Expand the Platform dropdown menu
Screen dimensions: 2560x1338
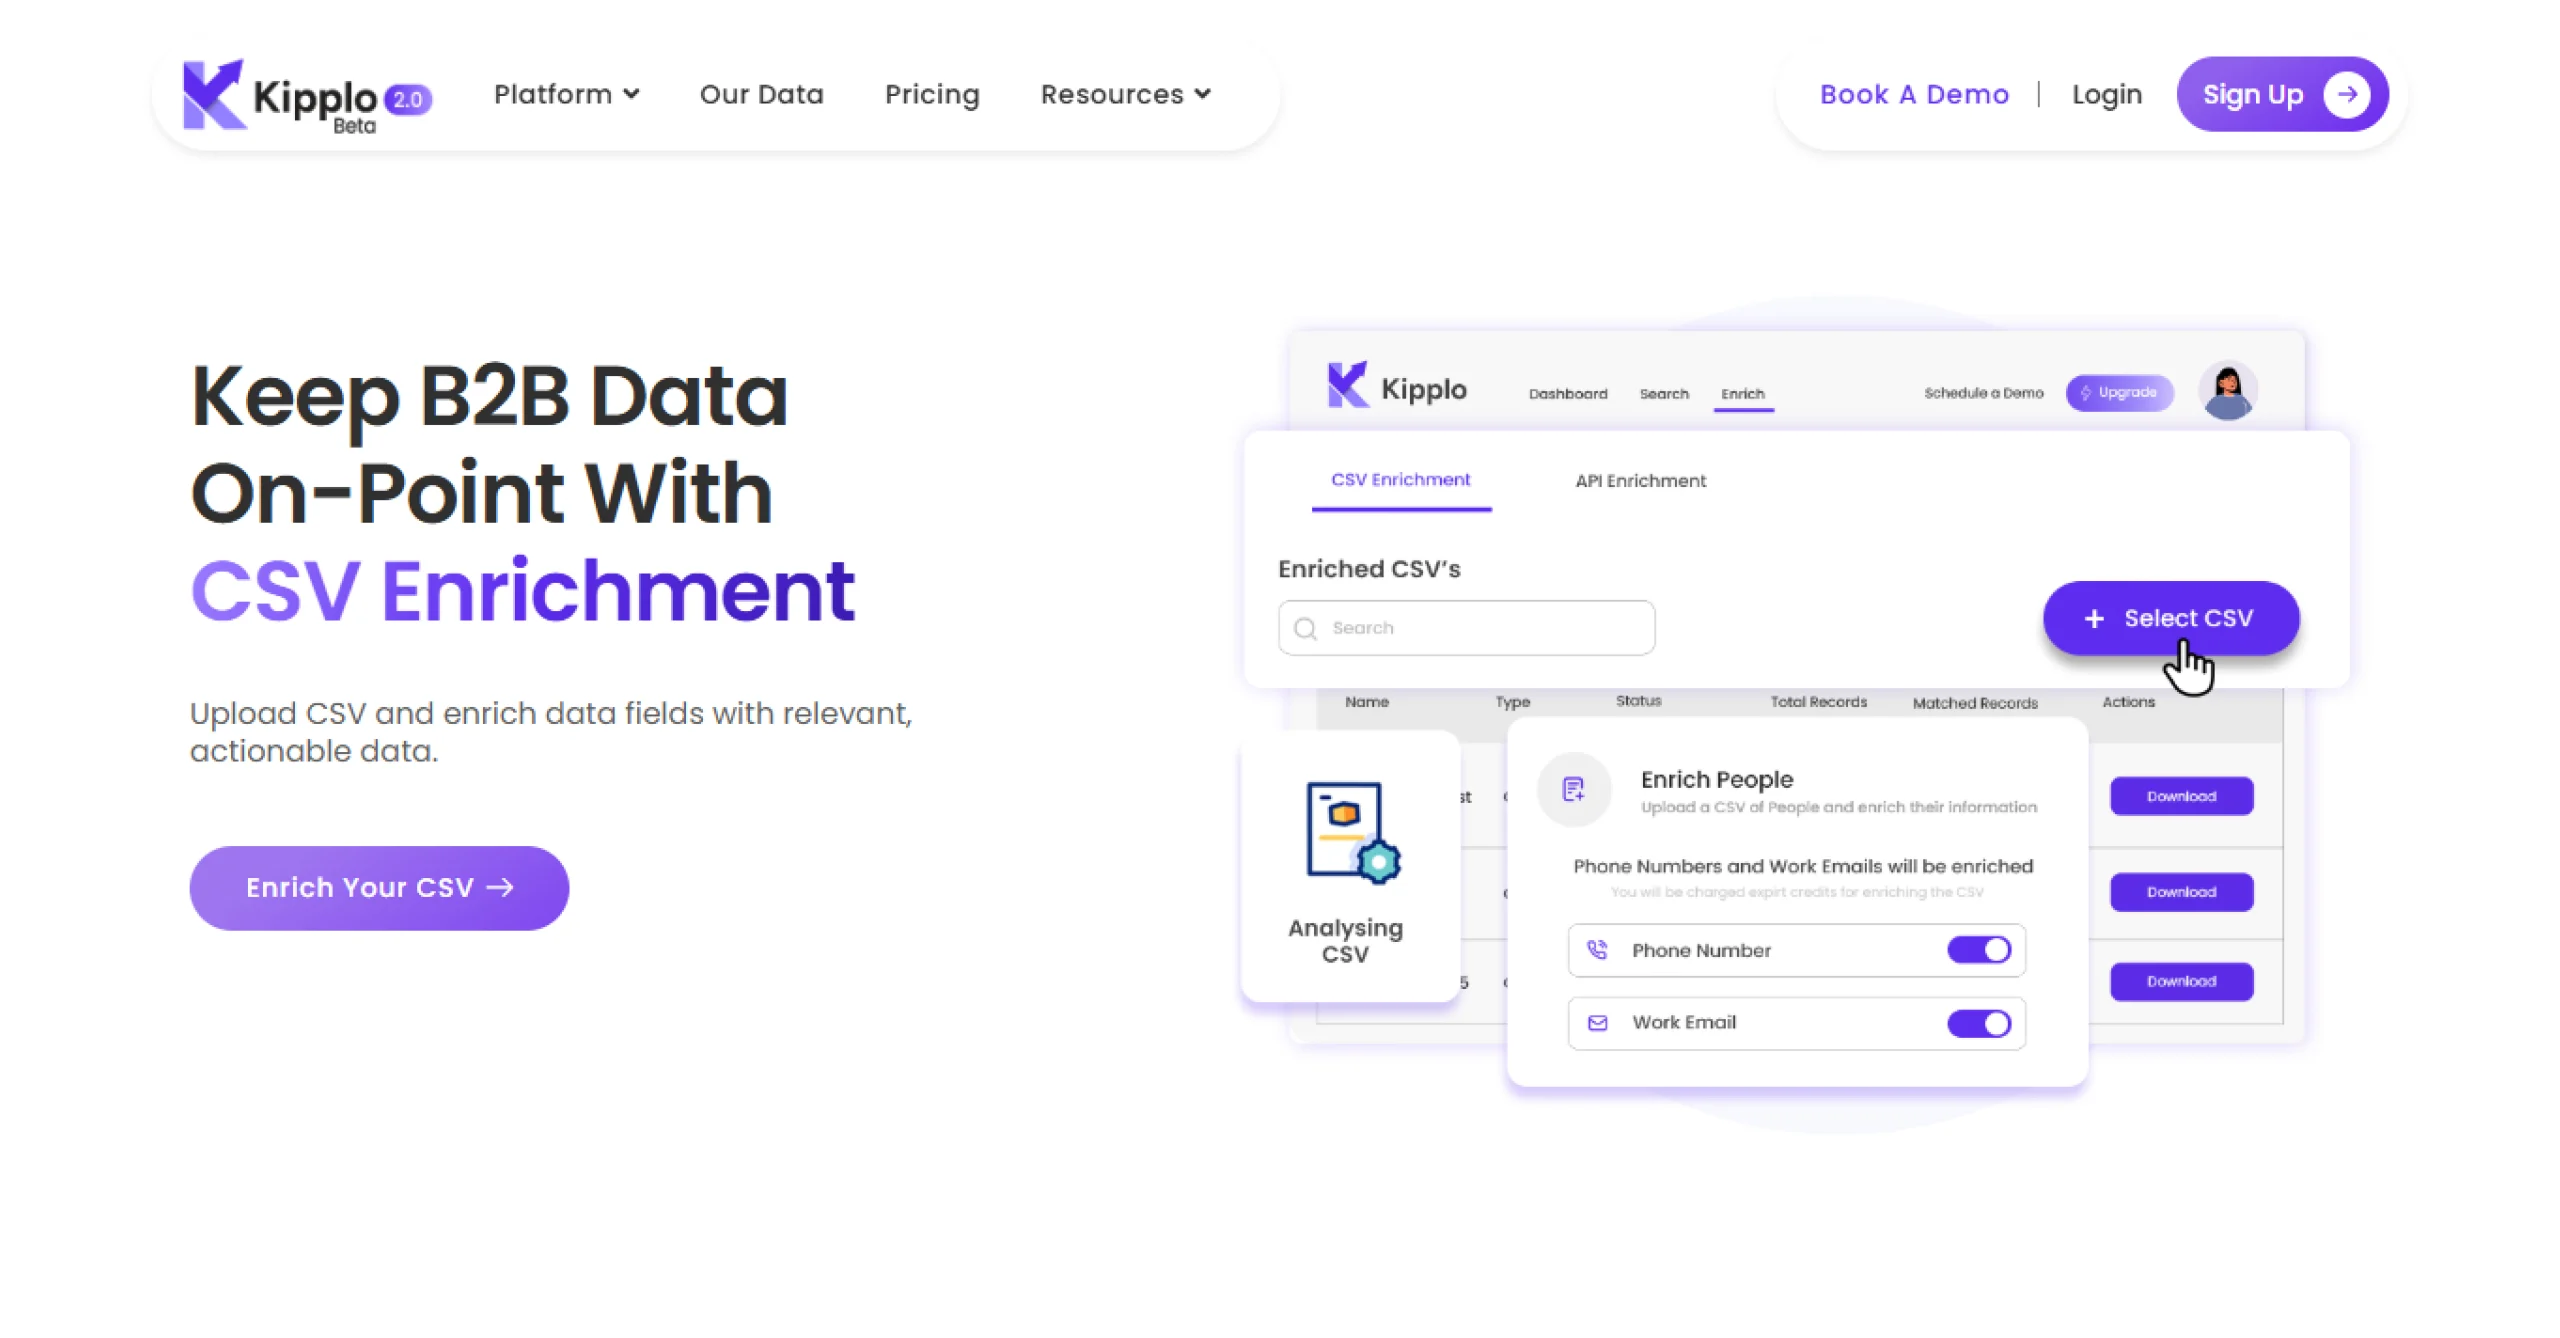coord(566,94)
